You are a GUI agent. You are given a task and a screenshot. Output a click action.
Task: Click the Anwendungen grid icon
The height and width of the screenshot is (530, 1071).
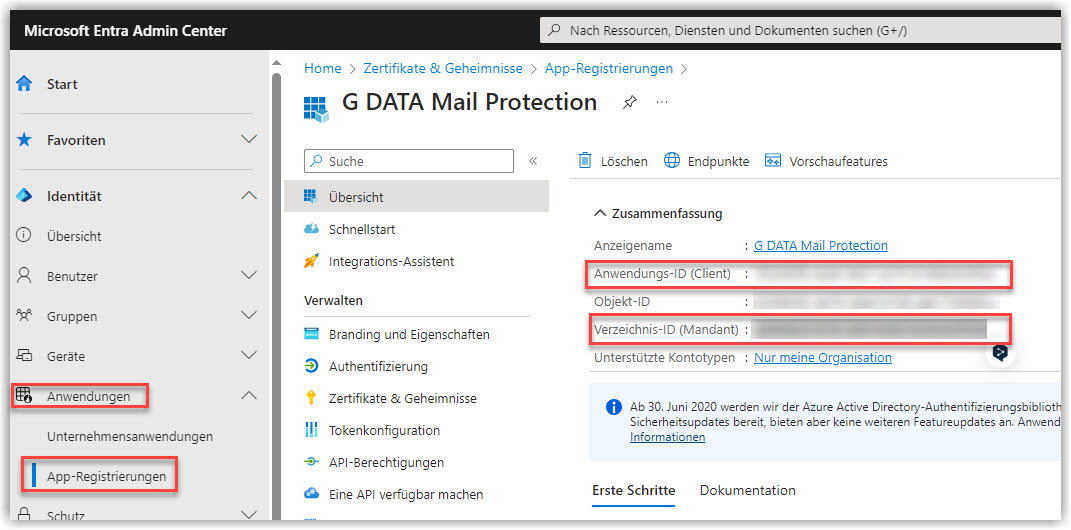point(24,395)
